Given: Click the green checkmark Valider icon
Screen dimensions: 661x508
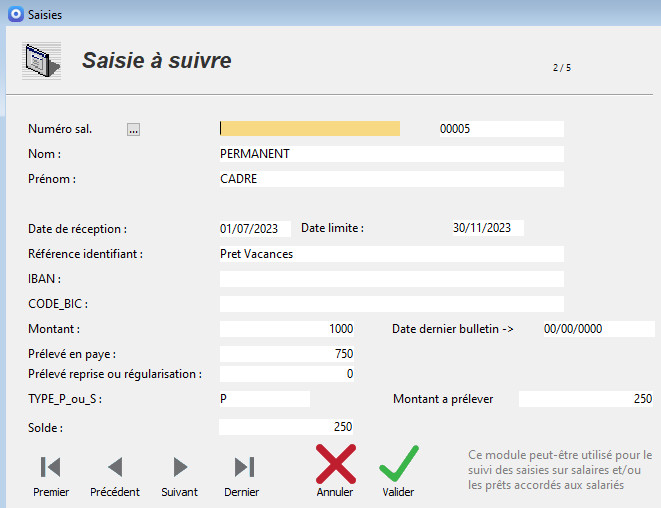Looking at the screenshot, I should 398,465.
